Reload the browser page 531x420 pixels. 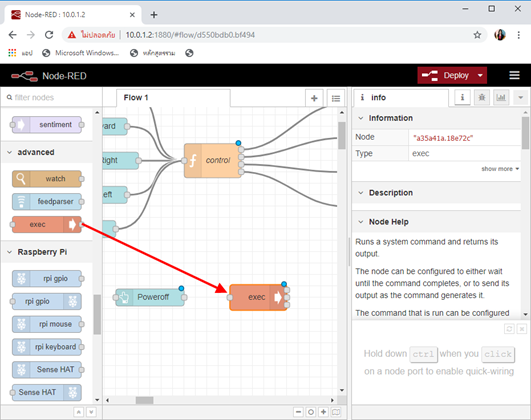49,35
